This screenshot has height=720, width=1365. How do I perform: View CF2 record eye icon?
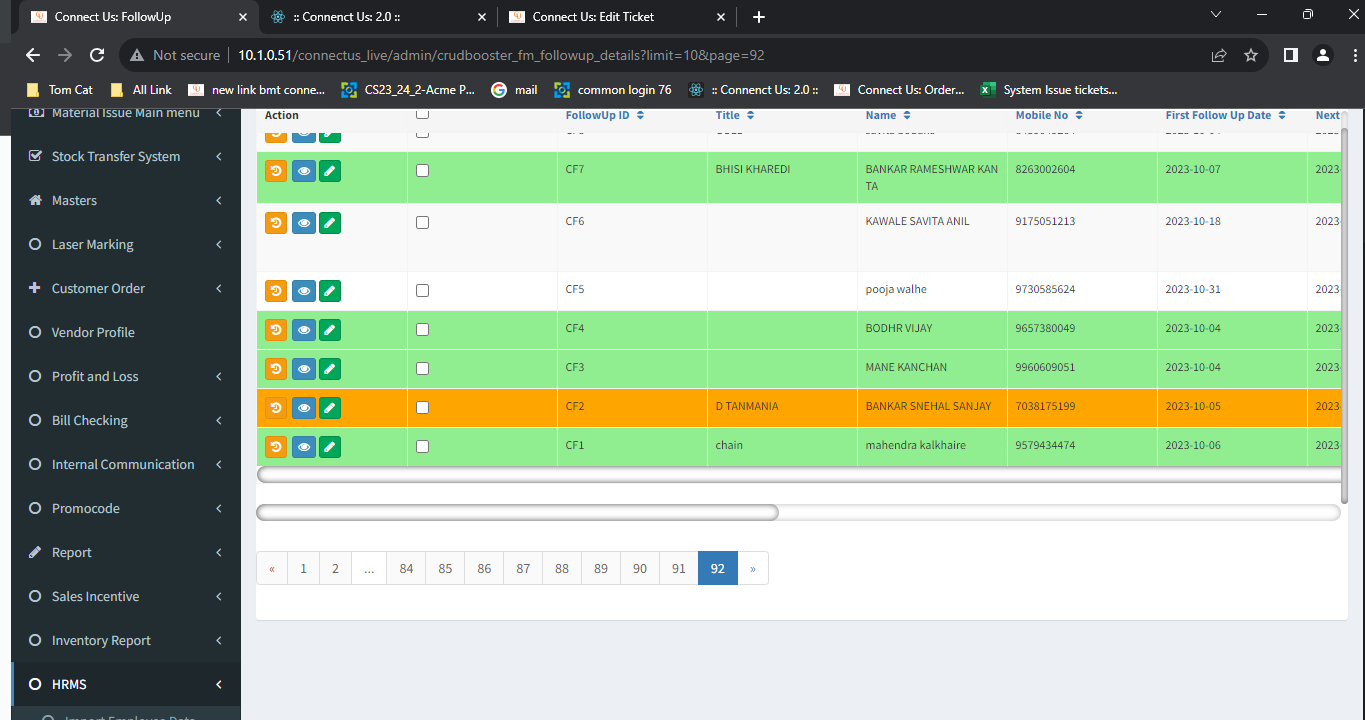pos(303,408)
